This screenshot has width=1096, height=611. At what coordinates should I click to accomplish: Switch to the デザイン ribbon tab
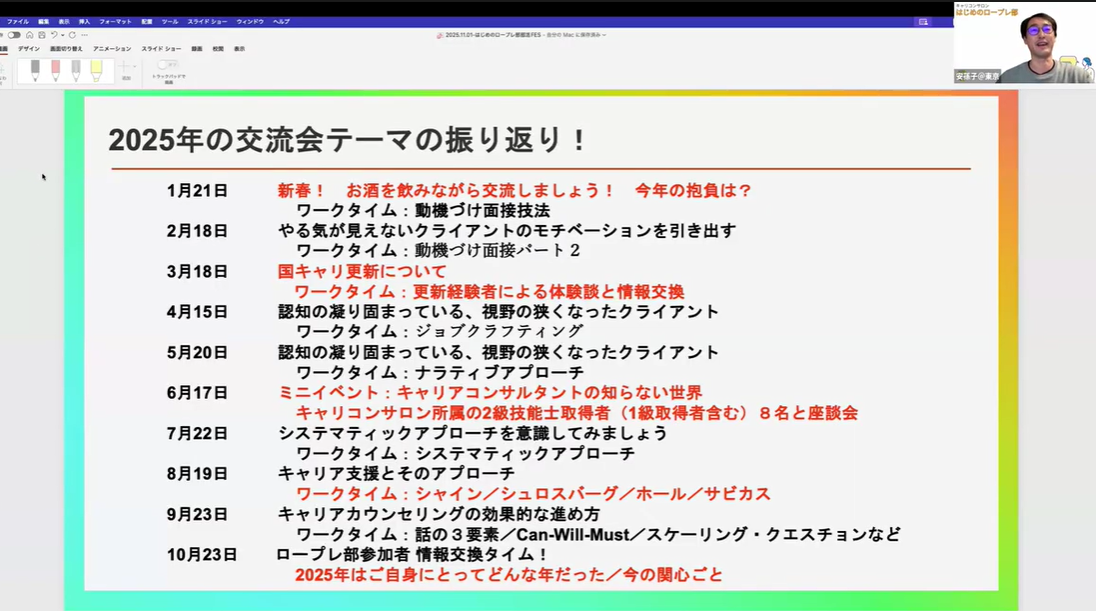click(29, 48)
